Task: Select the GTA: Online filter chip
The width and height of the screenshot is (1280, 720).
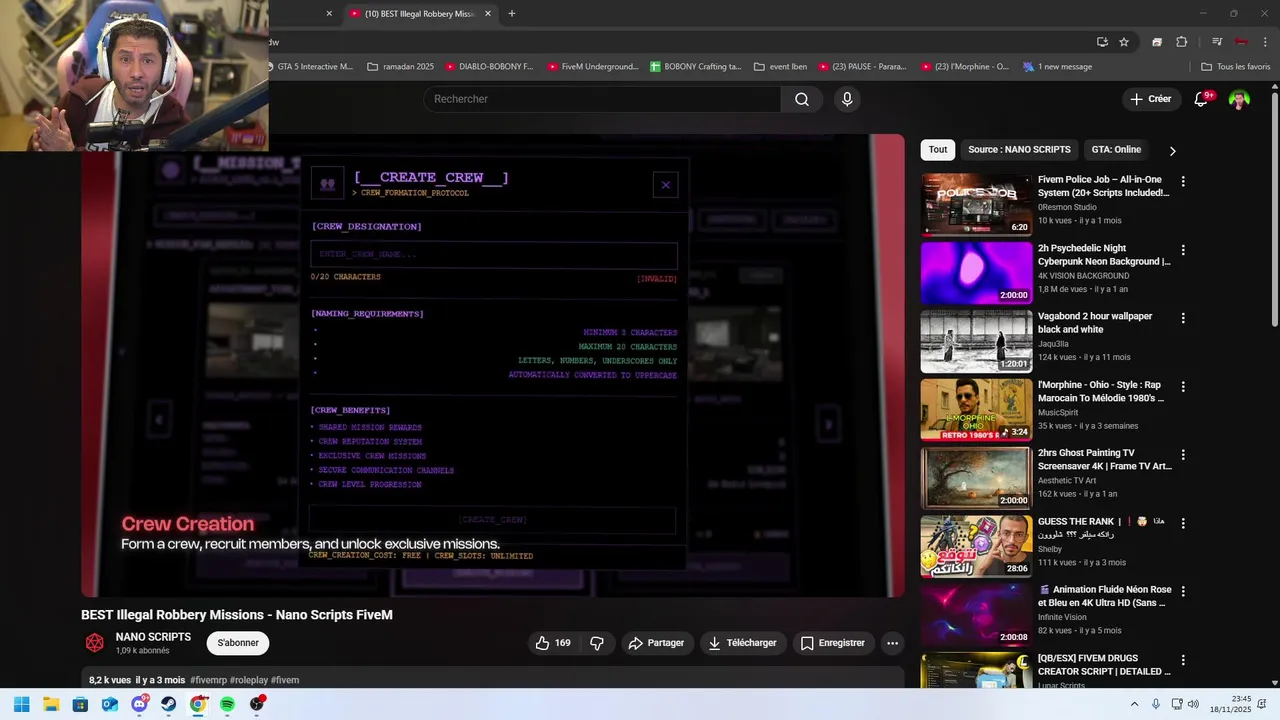Action: [x=1116, y=150]
